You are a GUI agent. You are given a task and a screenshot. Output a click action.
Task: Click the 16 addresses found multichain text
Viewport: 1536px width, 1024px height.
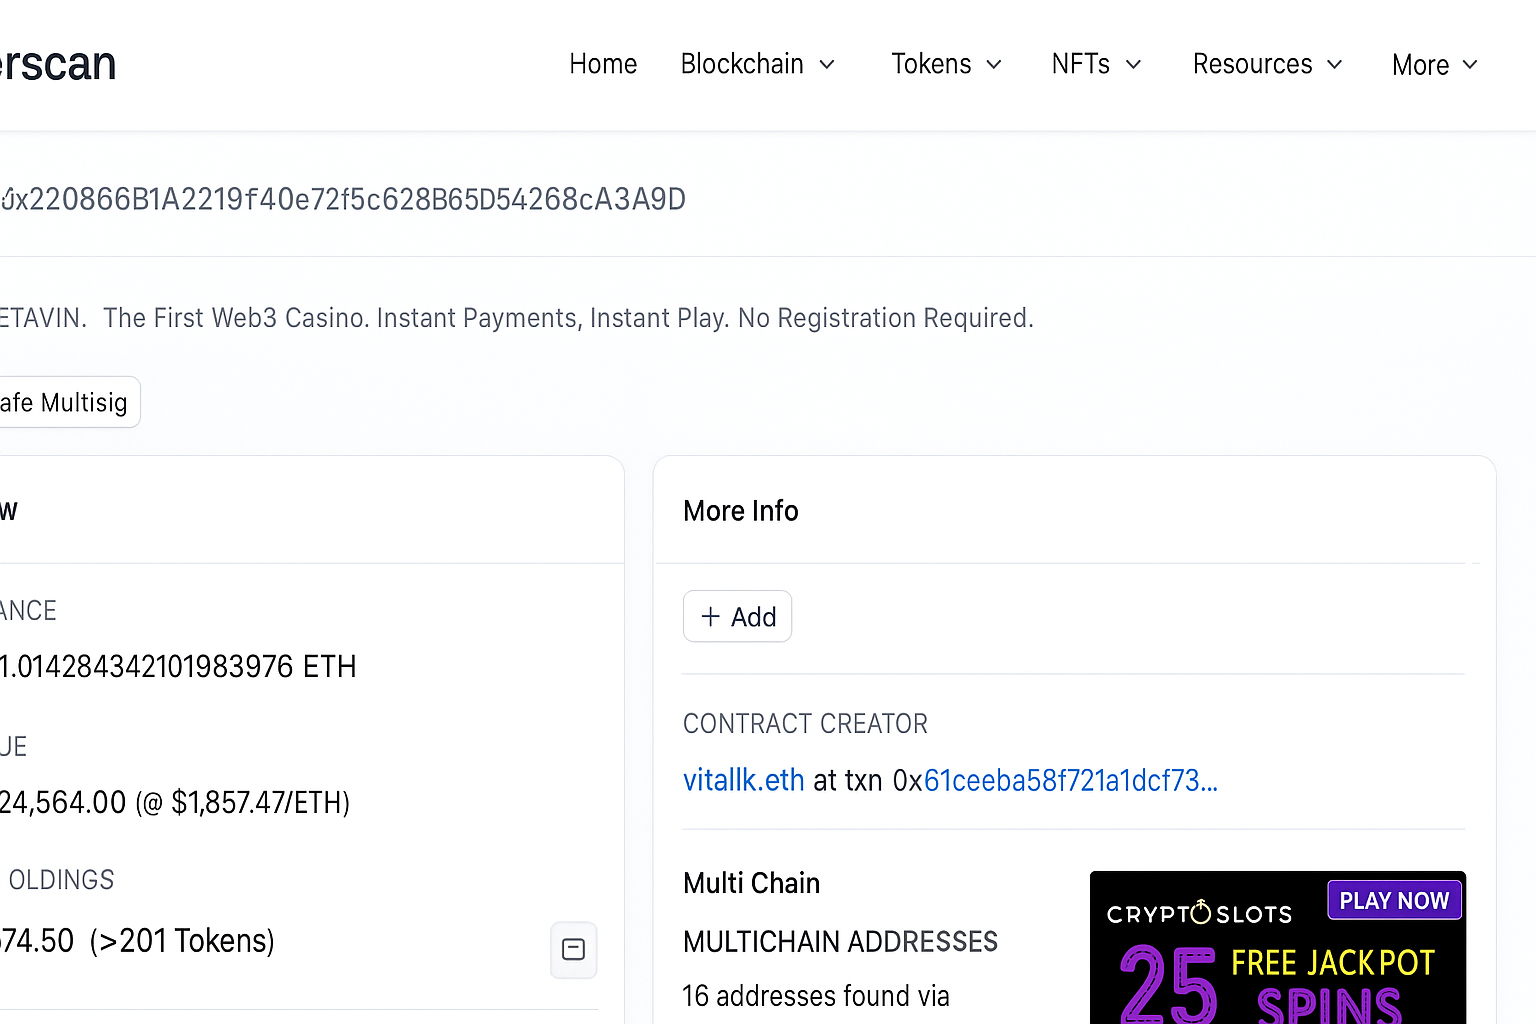click(815, 996)
